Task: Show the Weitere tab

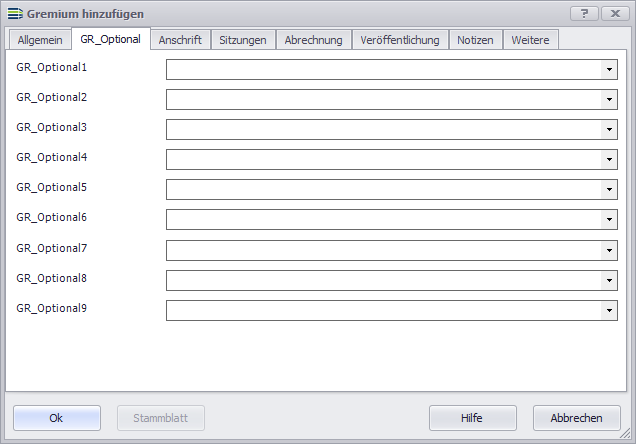Action: coord(530,40)
